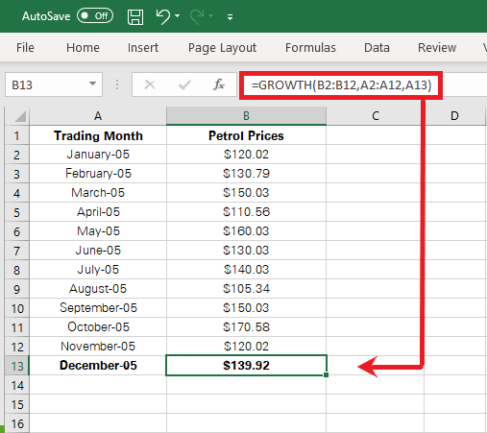Click the Cancel X formula icon
This screenshot has width=487, height=433.
(x=150, y=85)
